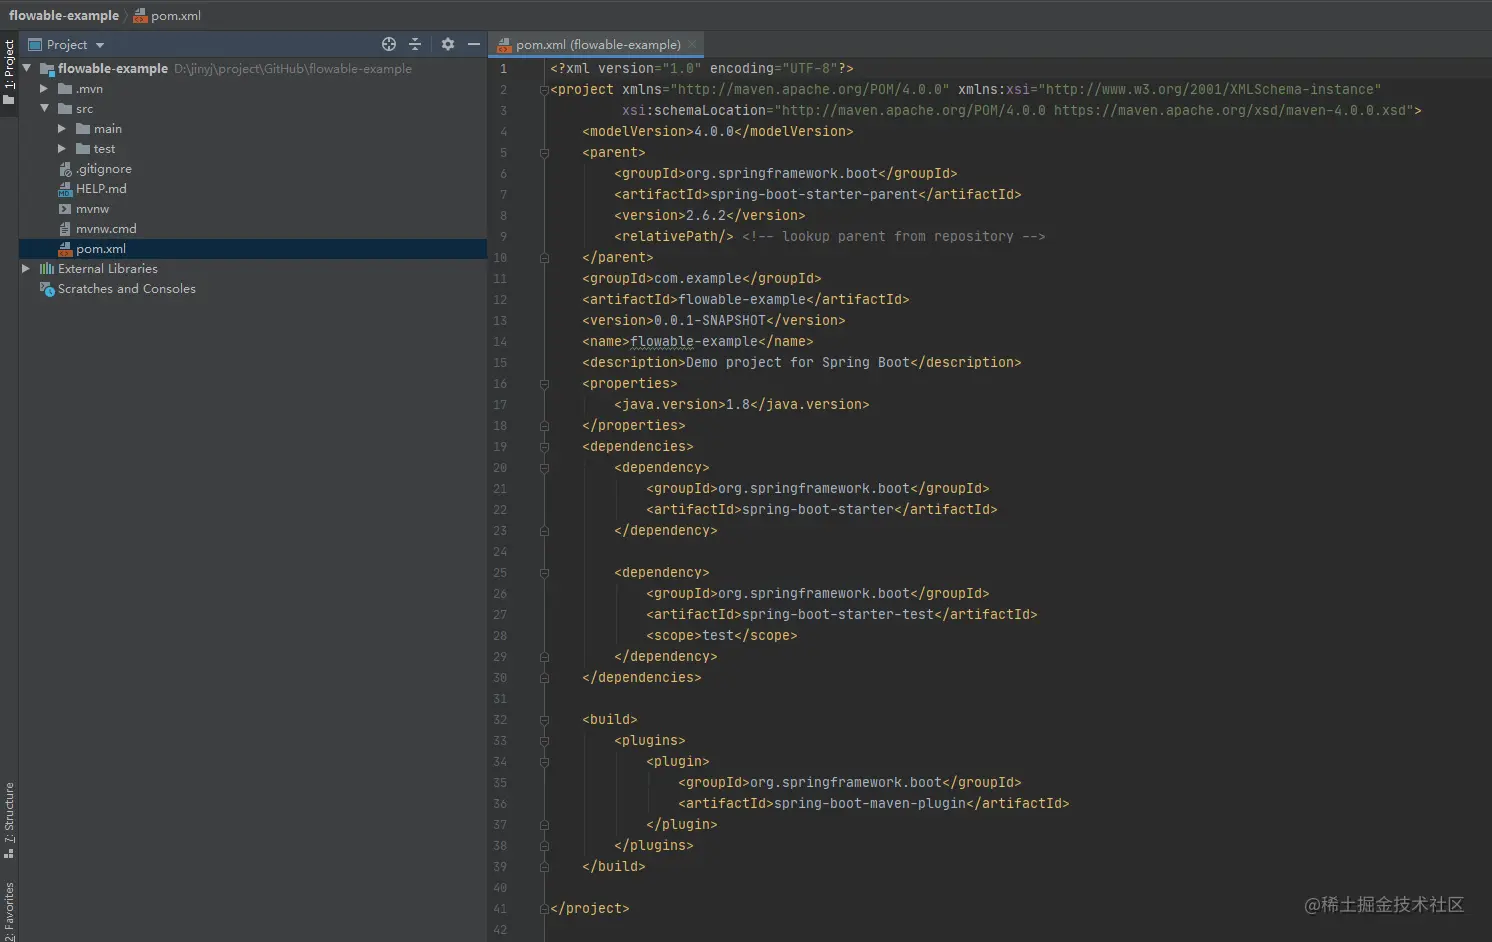Hide the Project tool window

[x=473, y=44]
